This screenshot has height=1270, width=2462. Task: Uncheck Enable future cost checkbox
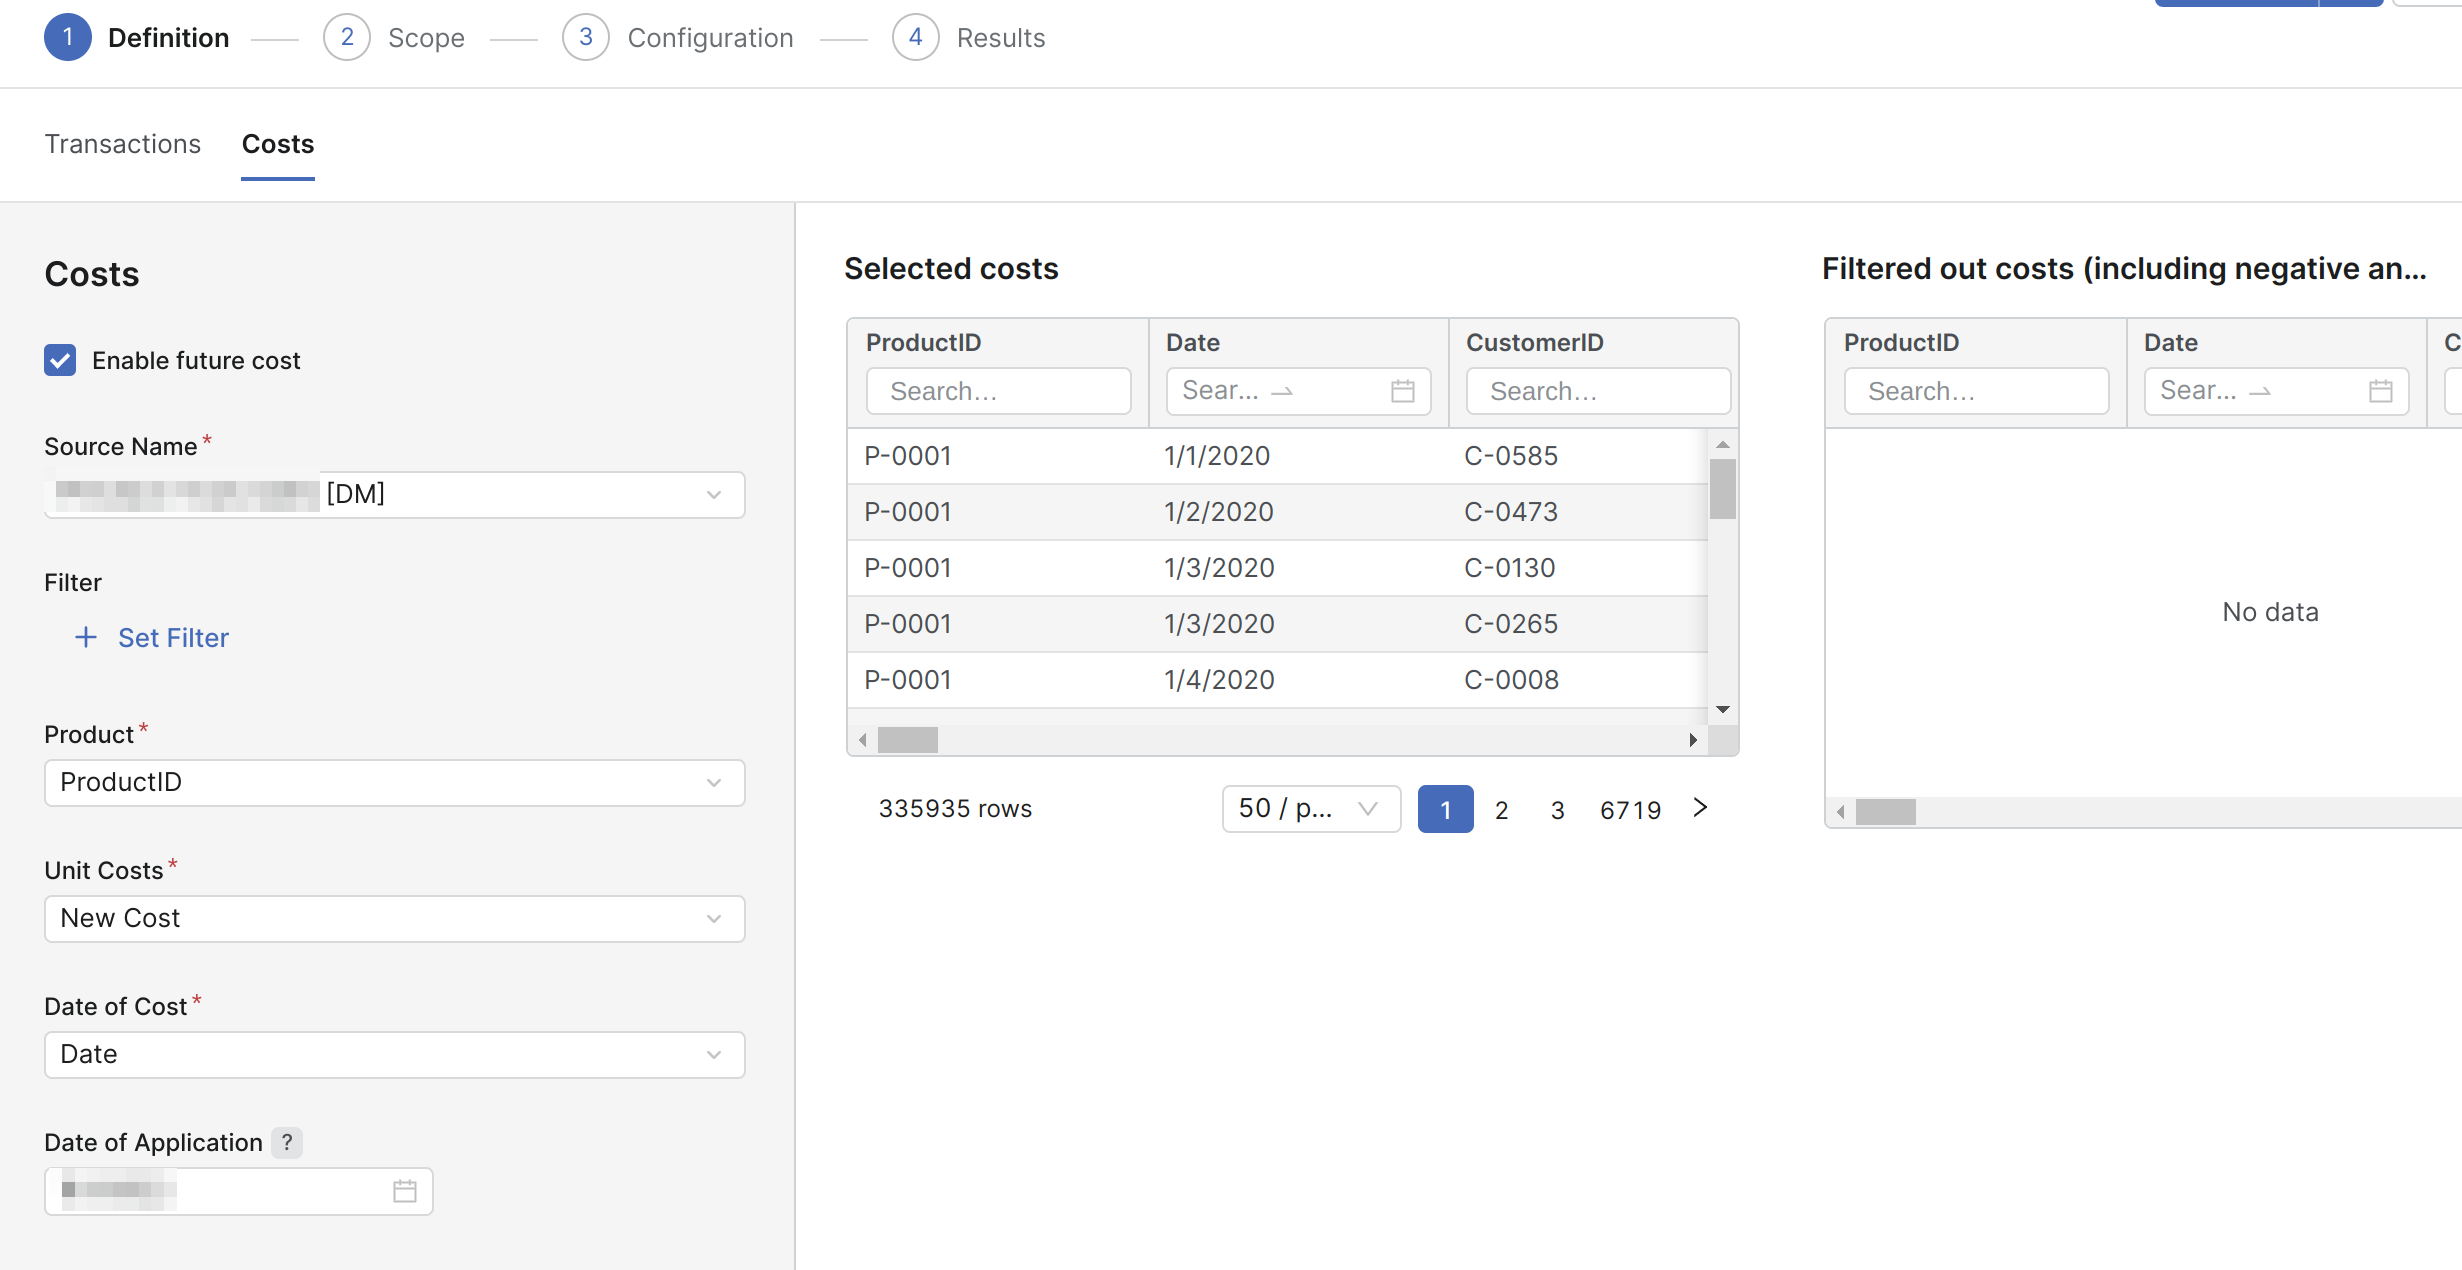pyautogui.click(x=60, y=360)
